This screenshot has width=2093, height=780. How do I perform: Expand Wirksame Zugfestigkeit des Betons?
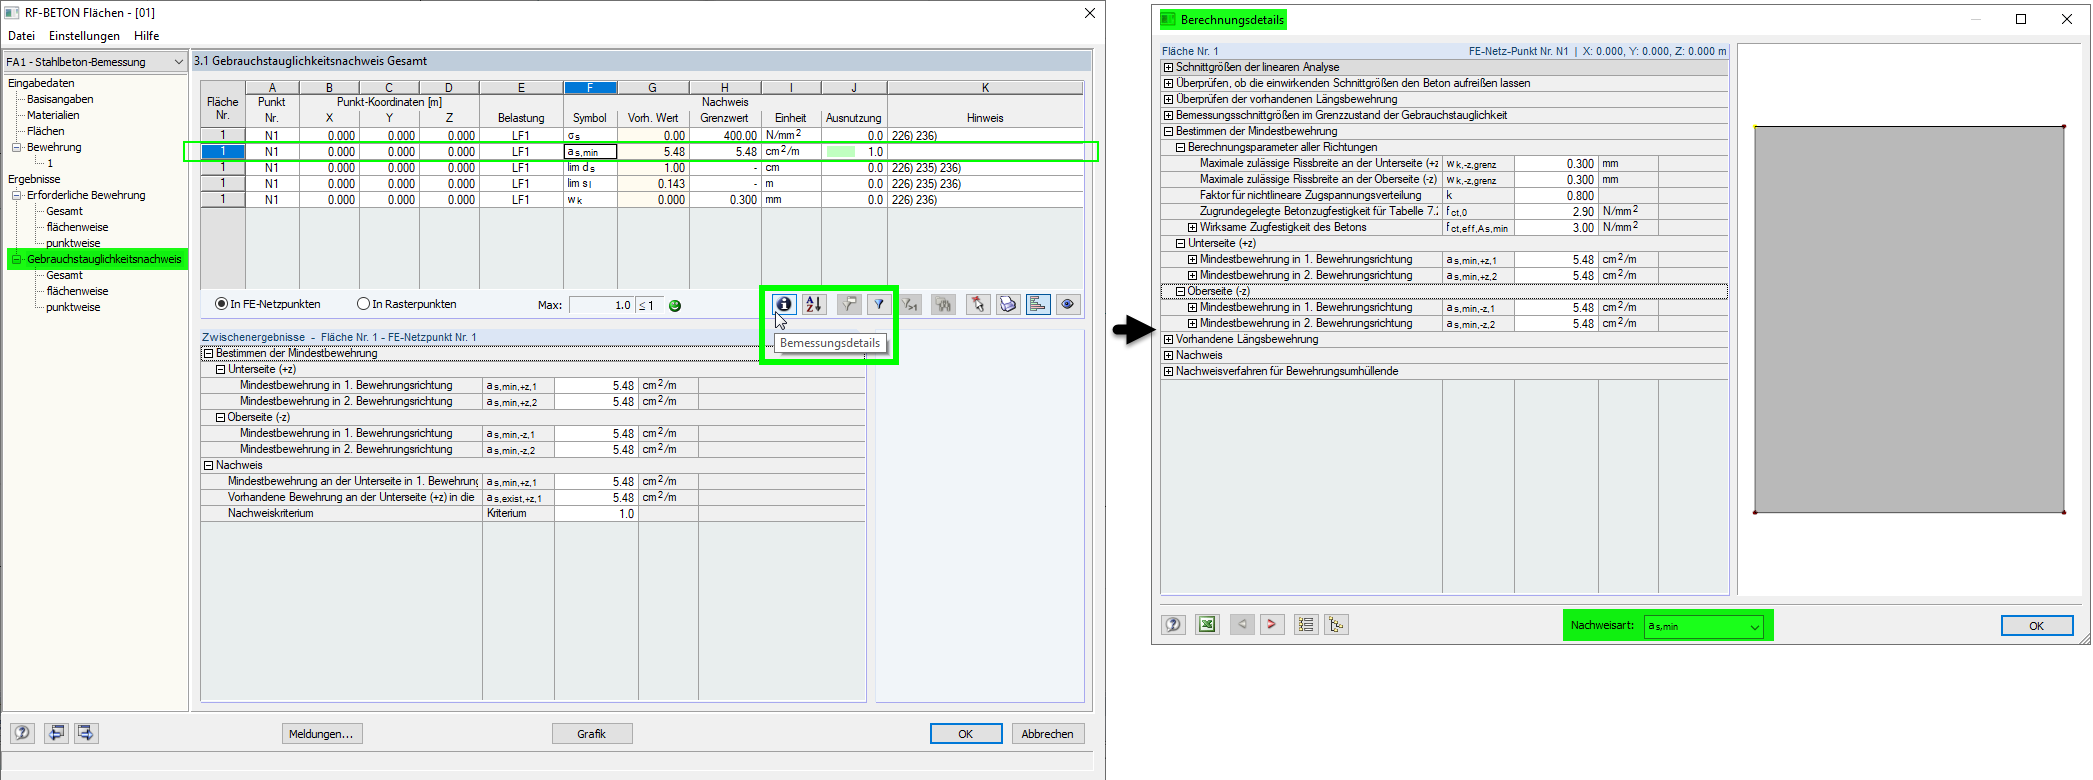click(x=1192, y=227)
